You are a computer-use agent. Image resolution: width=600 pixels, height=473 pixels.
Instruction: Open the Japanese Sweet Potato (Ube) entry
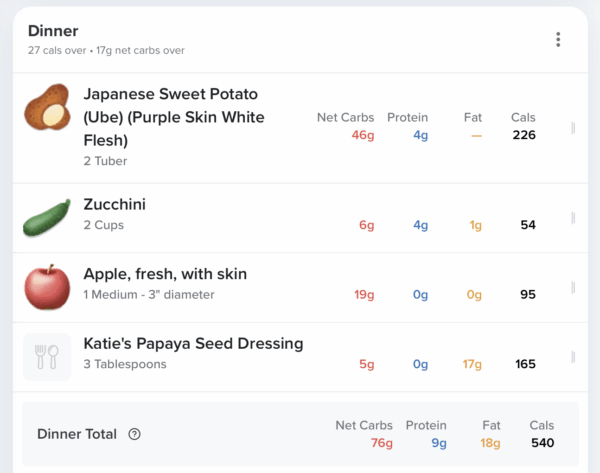click(172, 117)
